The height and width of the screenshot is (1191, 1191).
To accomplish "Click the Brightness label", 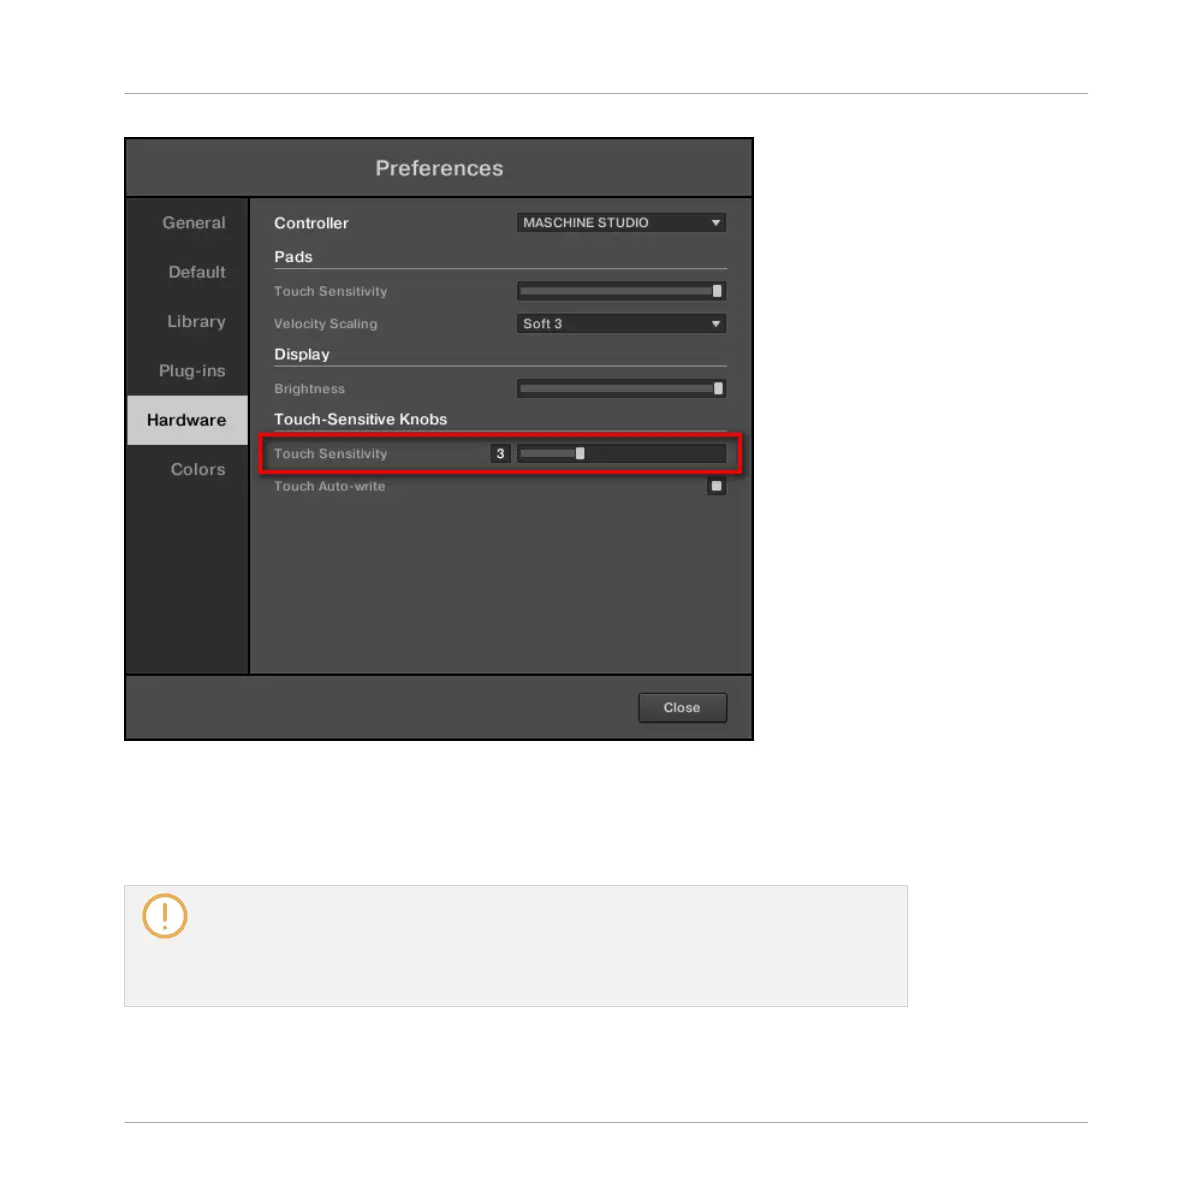I will [x=309, y=389].
